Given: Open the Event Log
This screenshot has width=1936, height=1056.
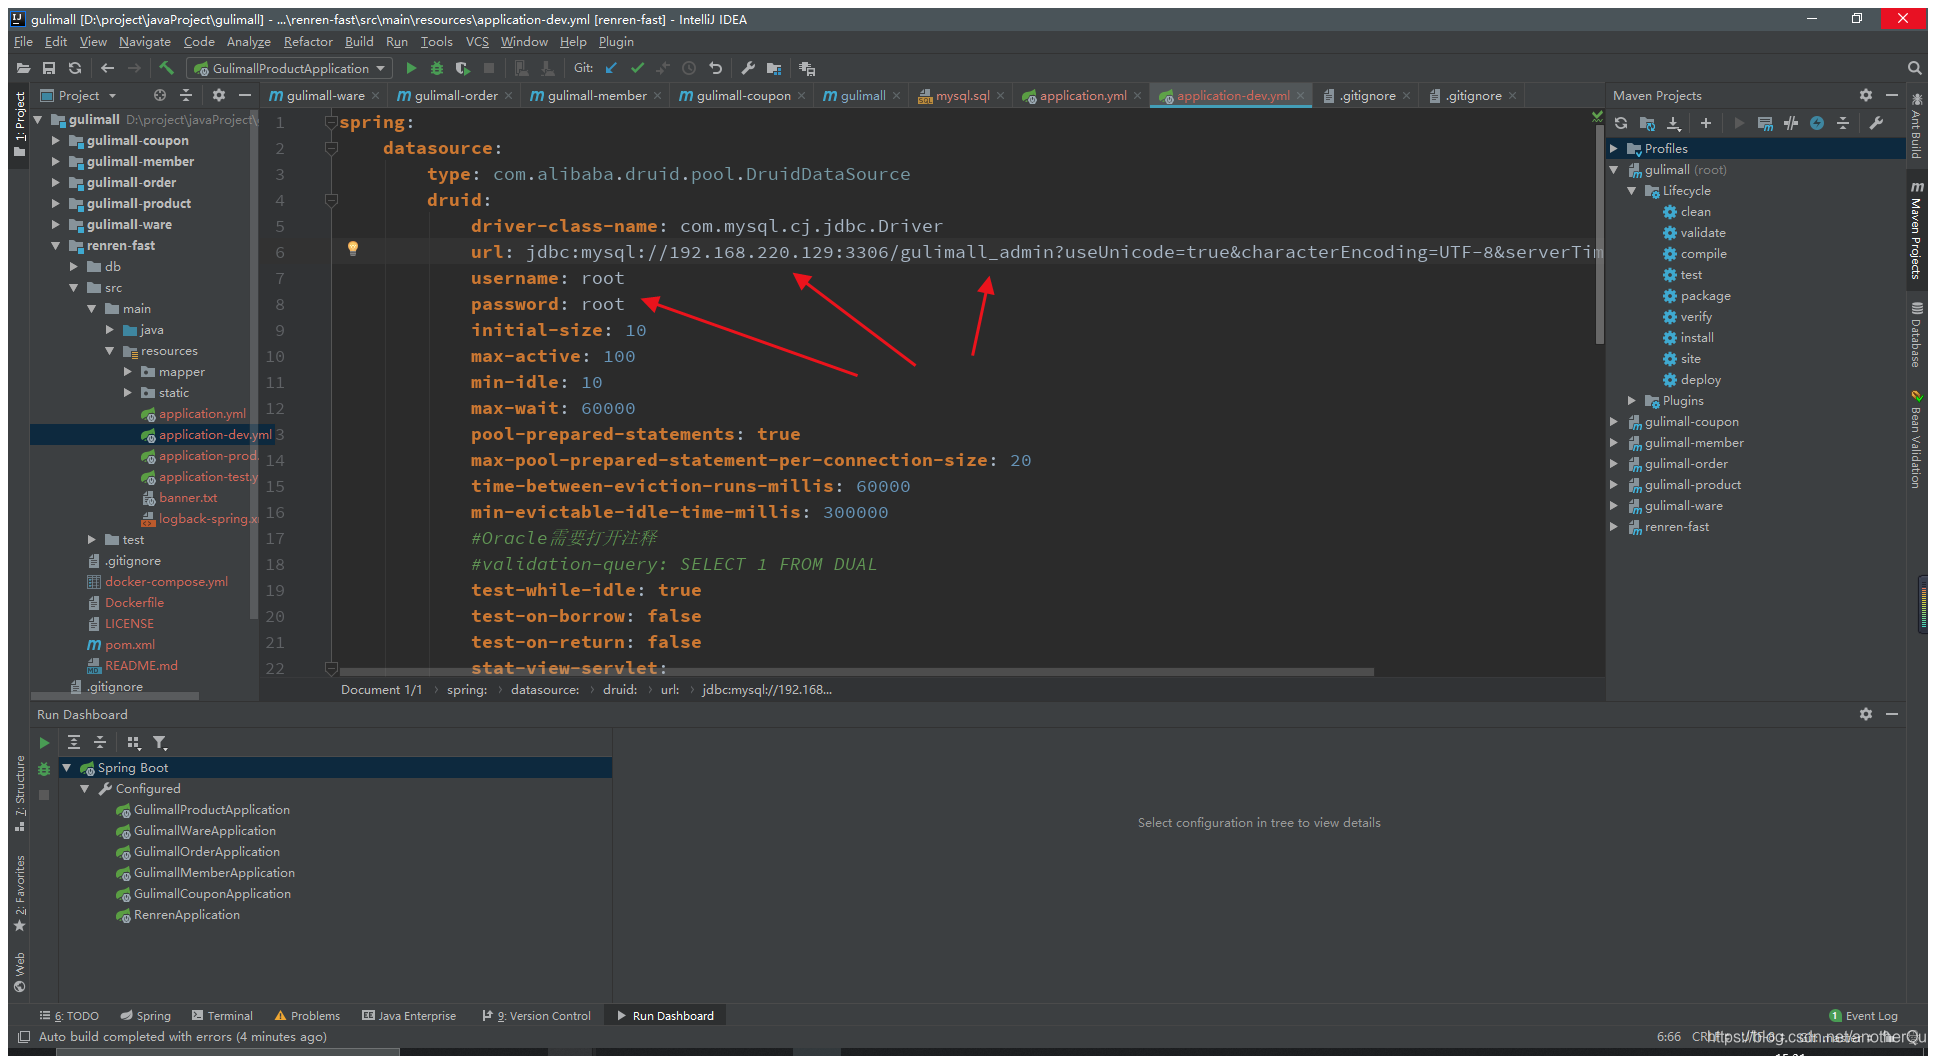Looking at the screenshot, I should [x=1863, y=1015].
